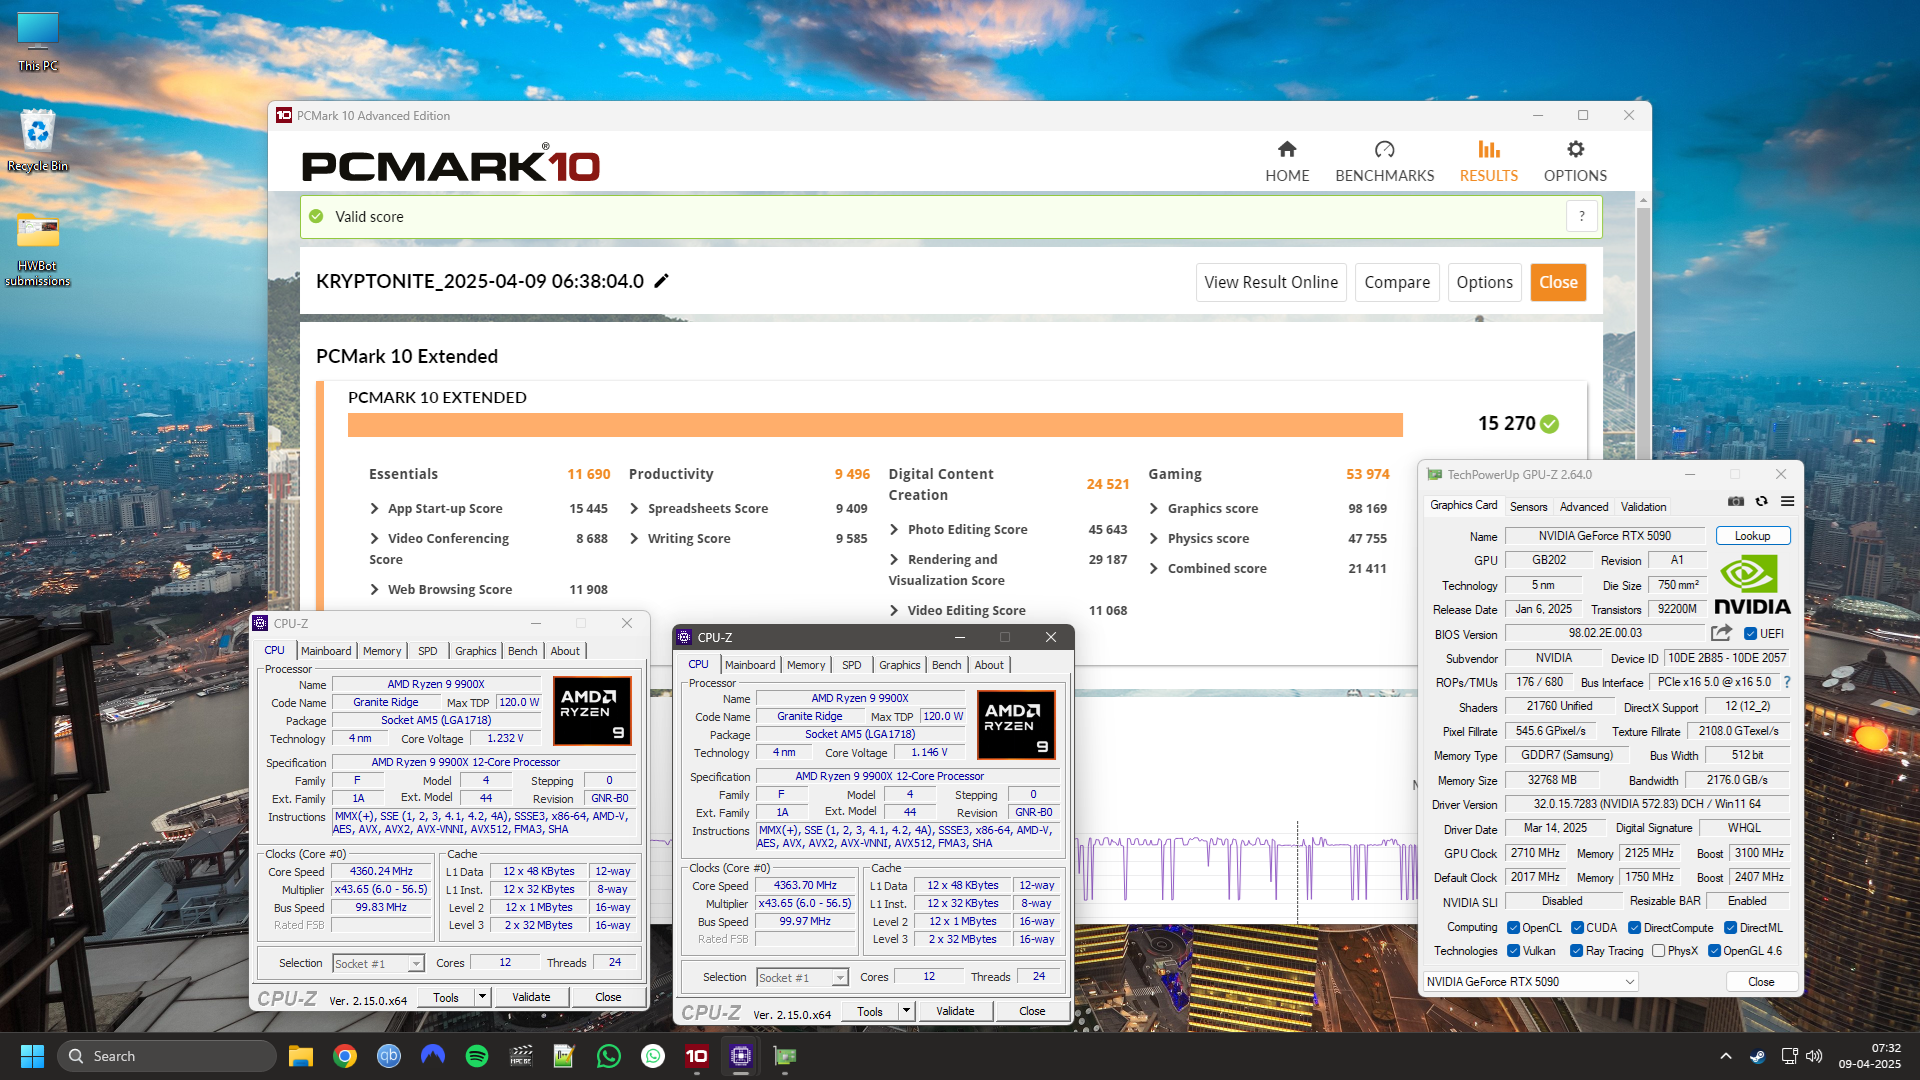Viewport: 1920px width, 1080px height.
Task: Click Compare button in PCMark 10
Action: pyautogui.click(x=1397, y=282)
